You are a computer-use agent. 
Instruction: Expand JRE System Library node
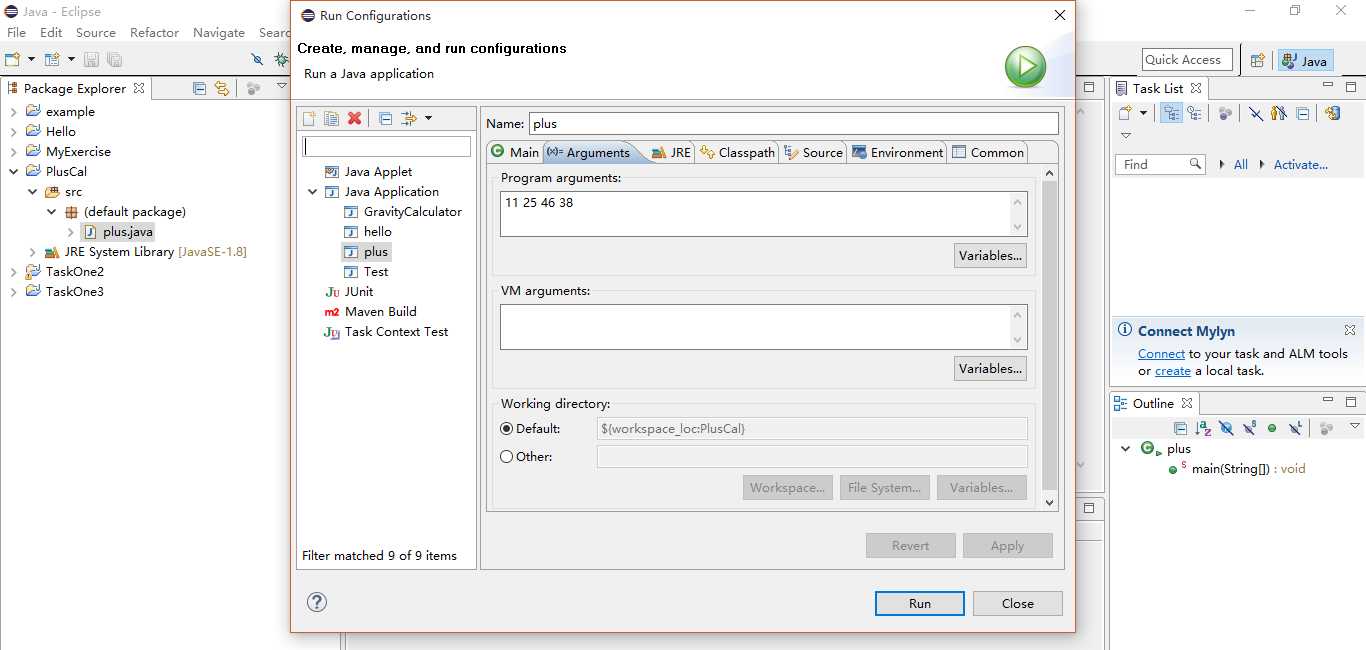[32, 252]
